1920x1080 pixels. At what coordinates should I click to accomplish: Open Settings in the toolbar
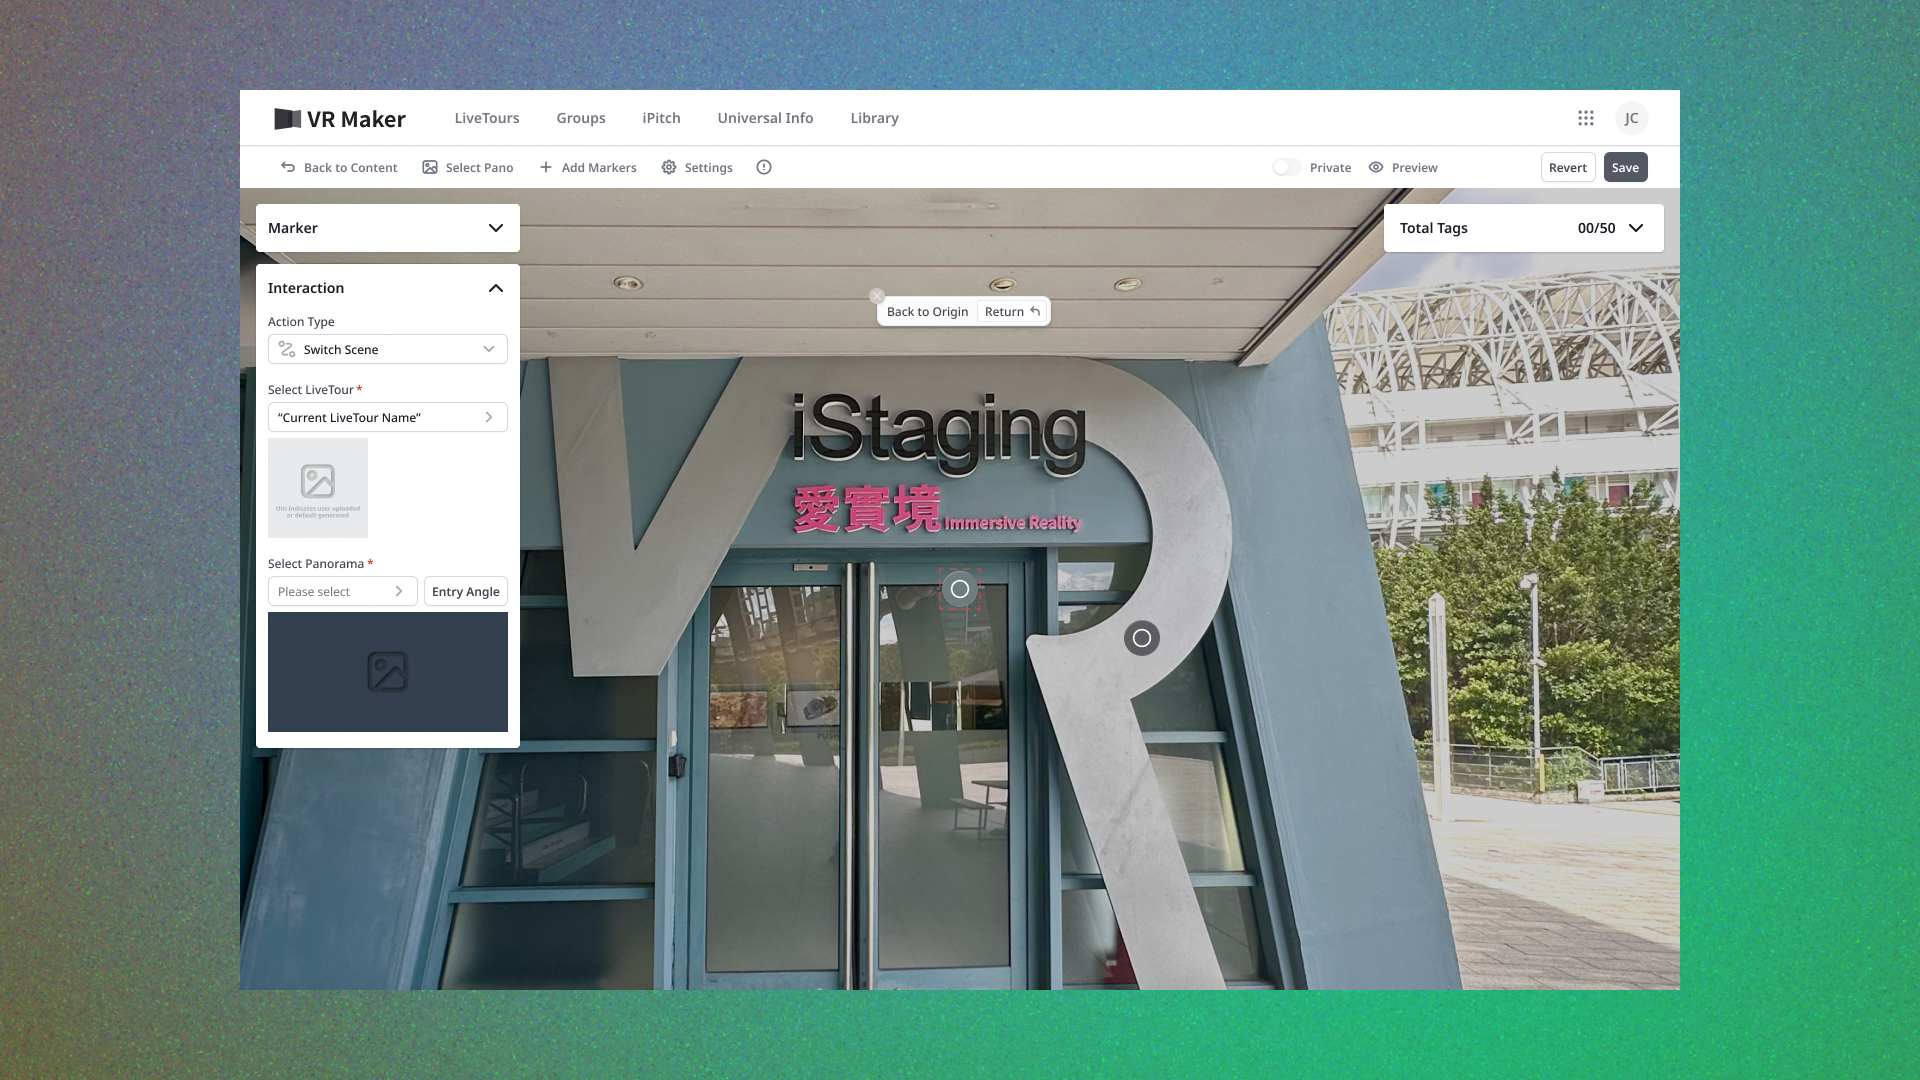click(697, 167)
